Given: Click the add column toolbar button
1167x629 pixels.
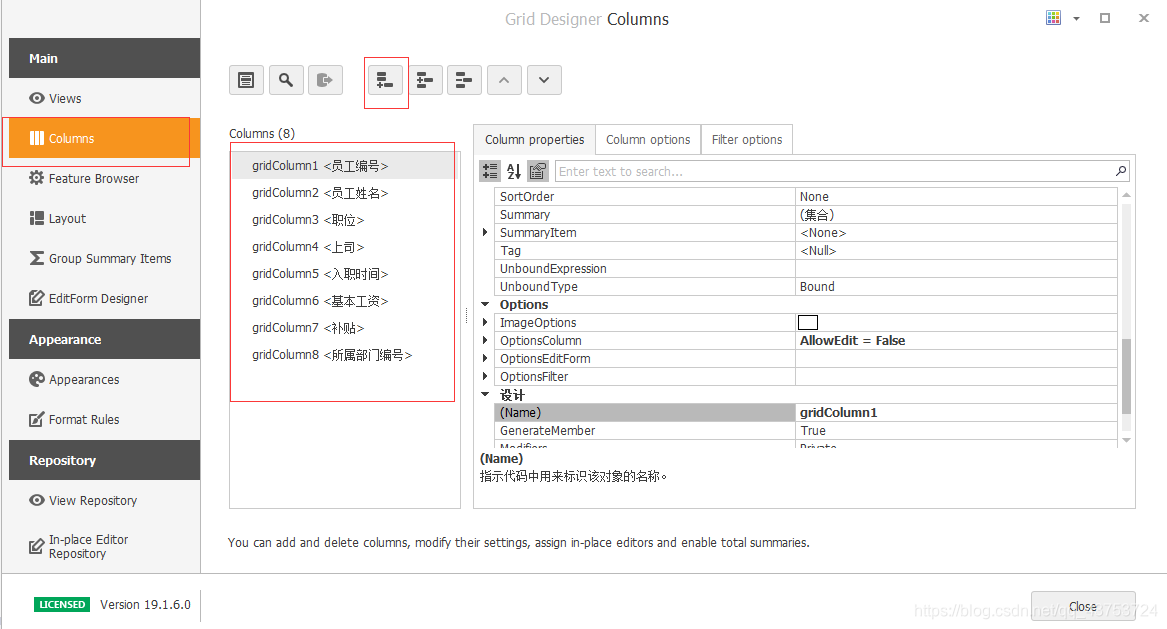Looking at the screenshot, I should click(x=386, y=80).
